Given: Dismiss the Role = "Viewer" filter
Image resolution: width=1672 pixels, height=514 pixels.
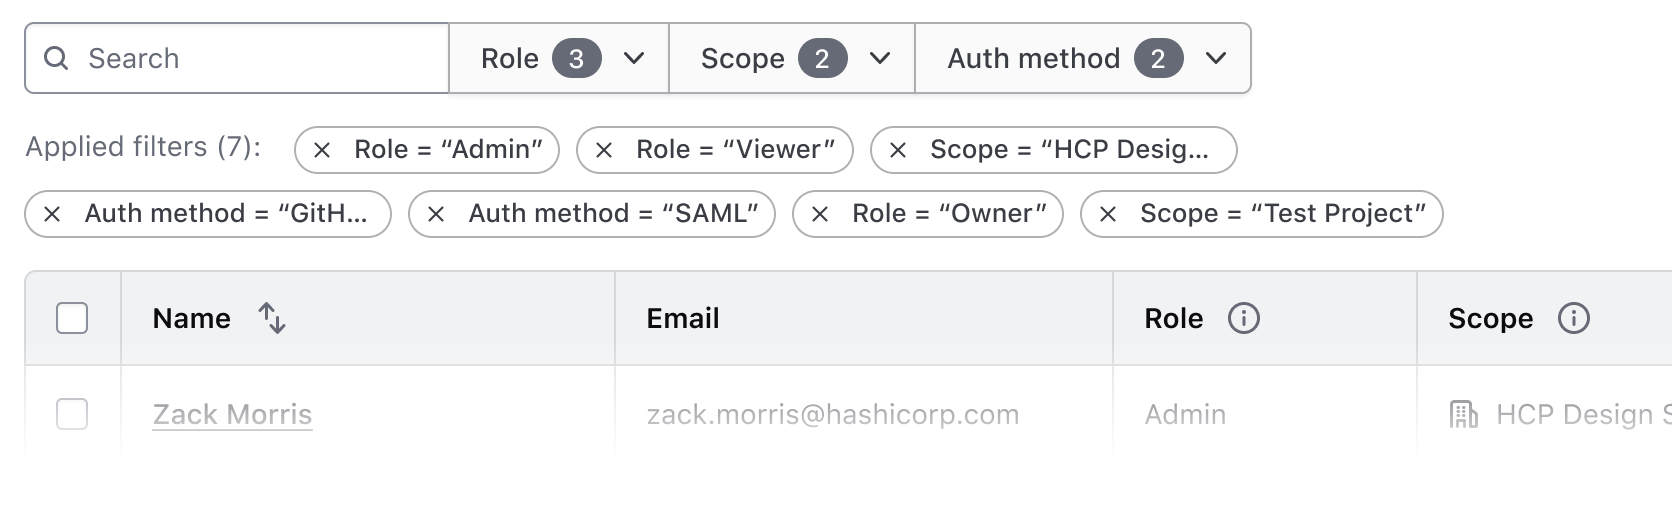Looking at the screenshot, I should tap(604, 150).
